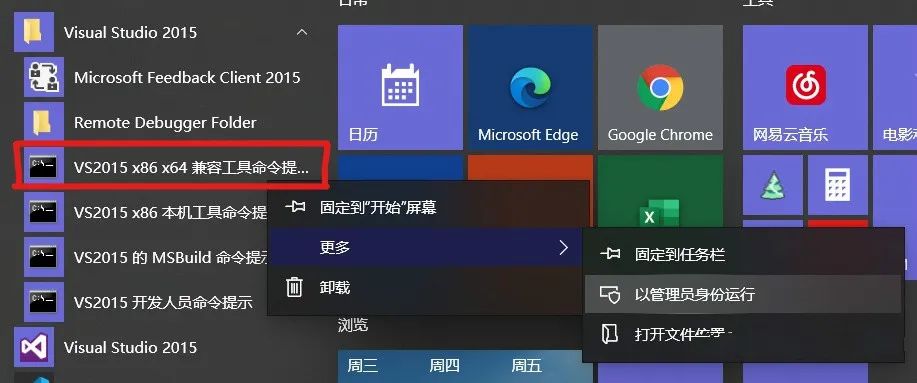
Task: Open the Google Chrome tile
Action: (x=660, y=88)
